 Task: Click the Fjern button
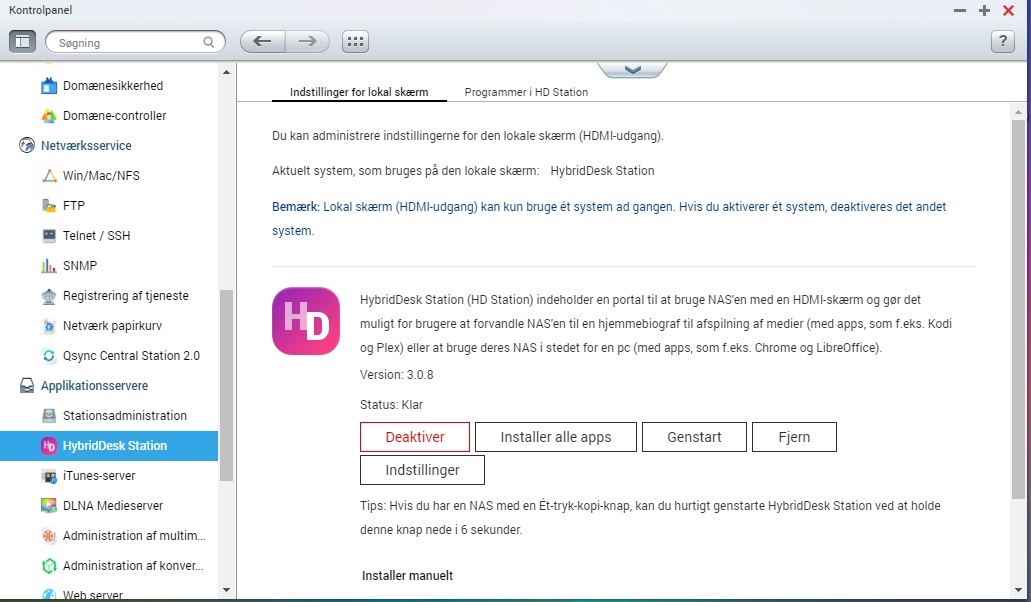click(x=794, y=437)
